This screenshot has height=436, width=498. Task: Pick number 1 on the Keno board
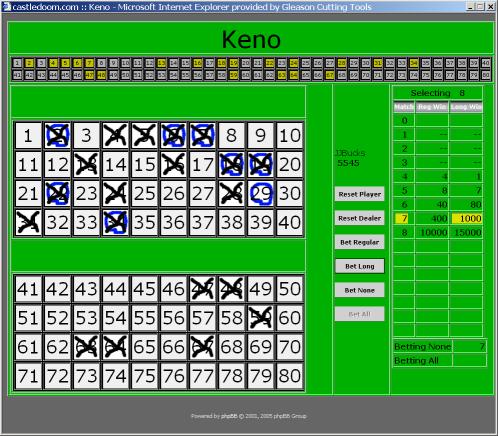[28, 136]
